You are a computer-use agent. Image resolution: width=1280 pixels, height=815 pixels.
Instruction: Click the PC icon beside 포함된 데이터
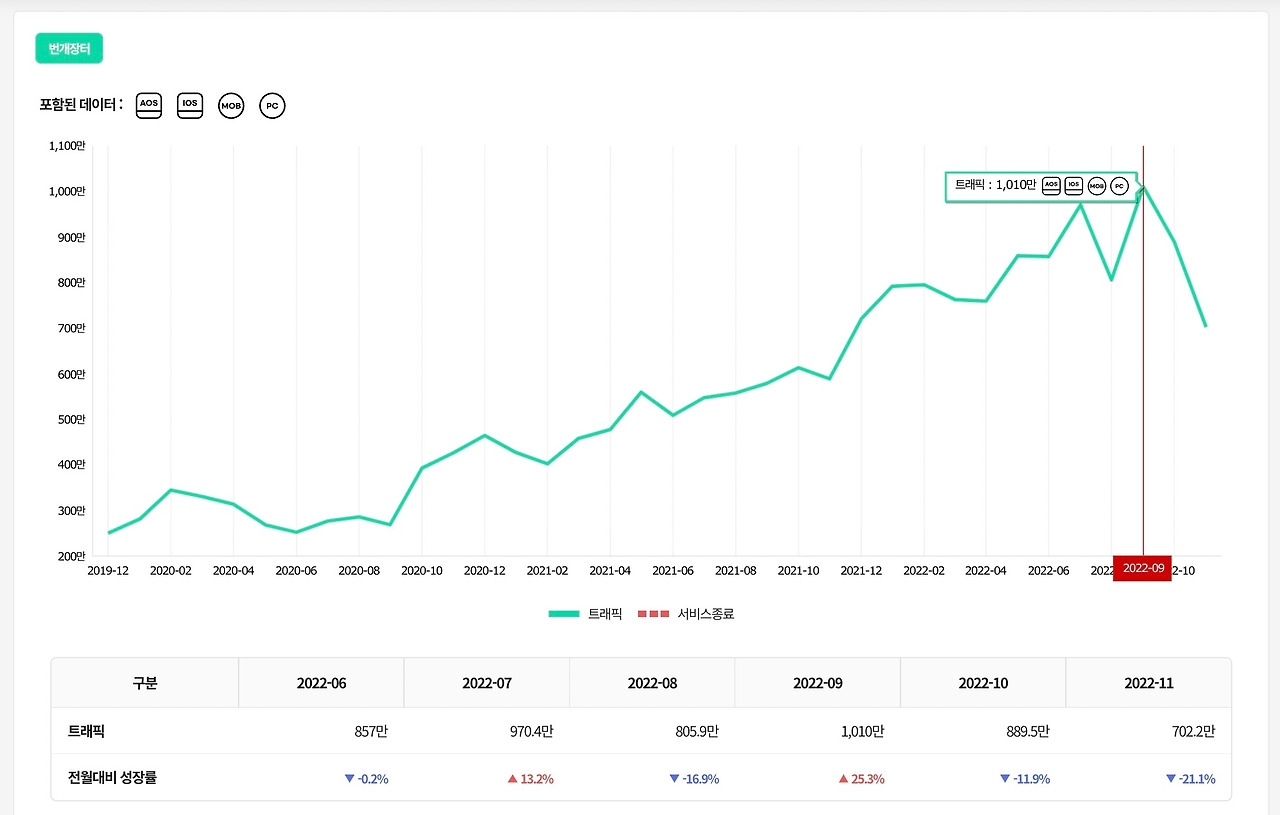pos(272,105)
